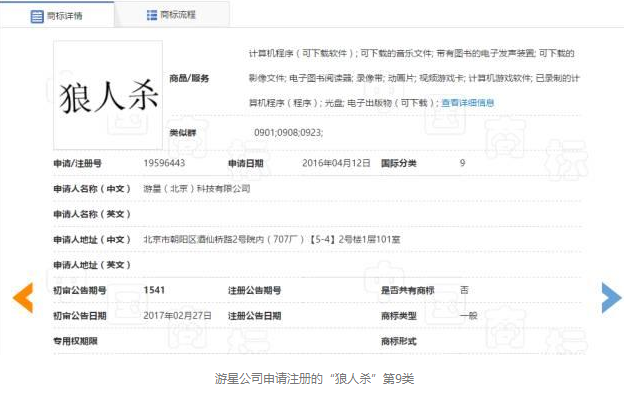Click the 申请人地址（中文） label
The width and height of the screenshot is (624, 396).
pyautogui.click(x=92, y=240)
